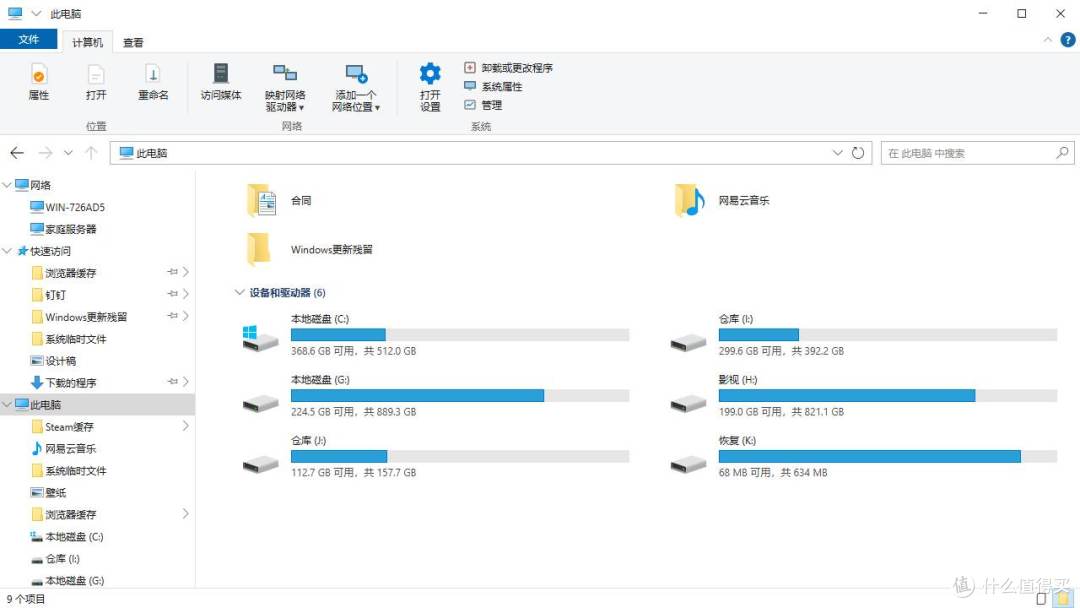Select WIN-726AD5 in the navigation pane
This screenshot has width=1080, height=608.
point(68,207)
